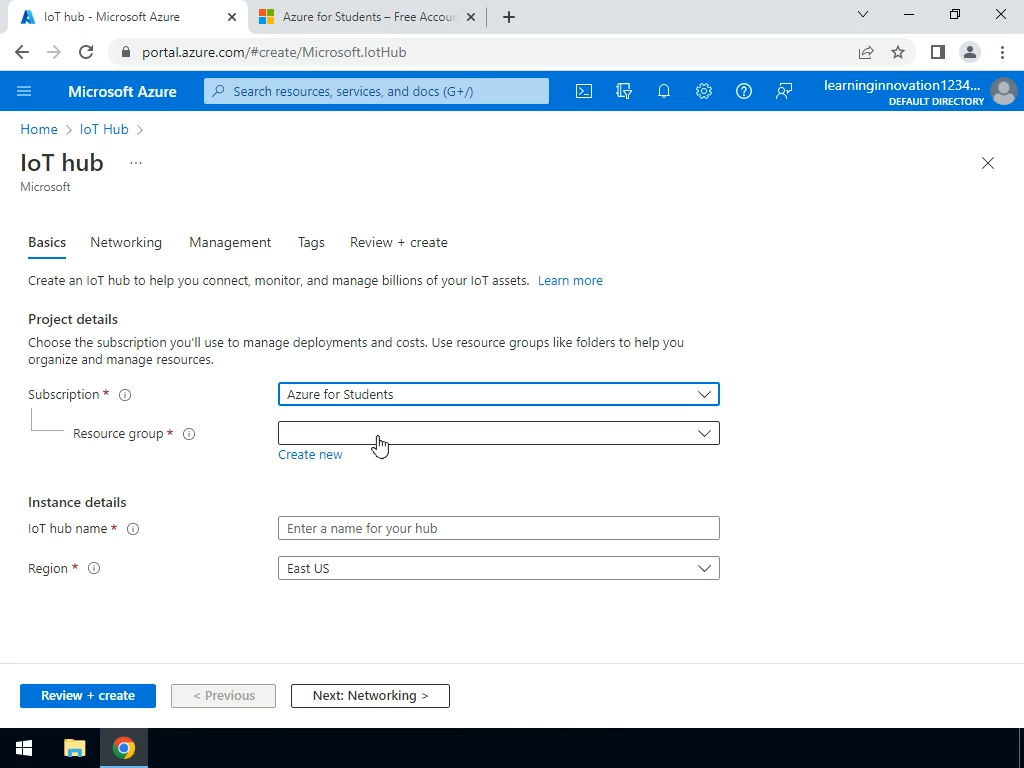Click the blue Review + create button
Image resolution: width=1024 pixels, height=768 pixels.
pyautogui.click(x=88, y=696)
